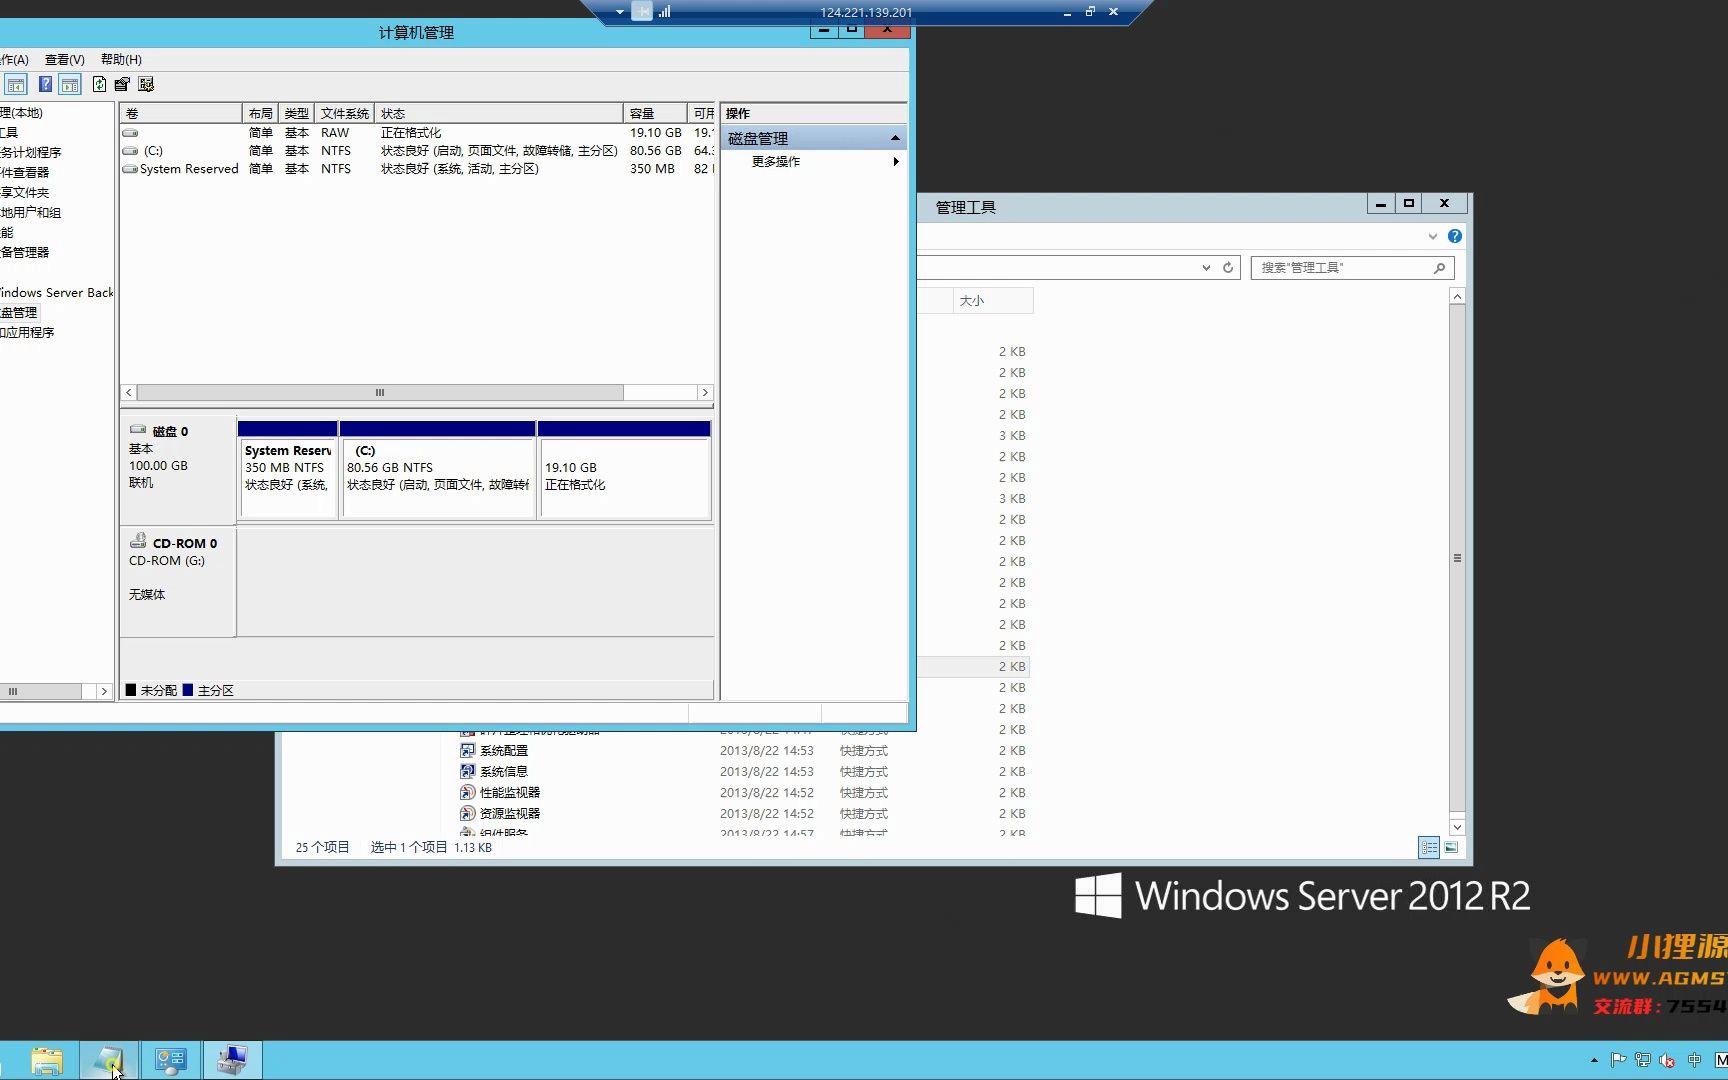Toggle the action pane toolbar icon

point(70,85)
